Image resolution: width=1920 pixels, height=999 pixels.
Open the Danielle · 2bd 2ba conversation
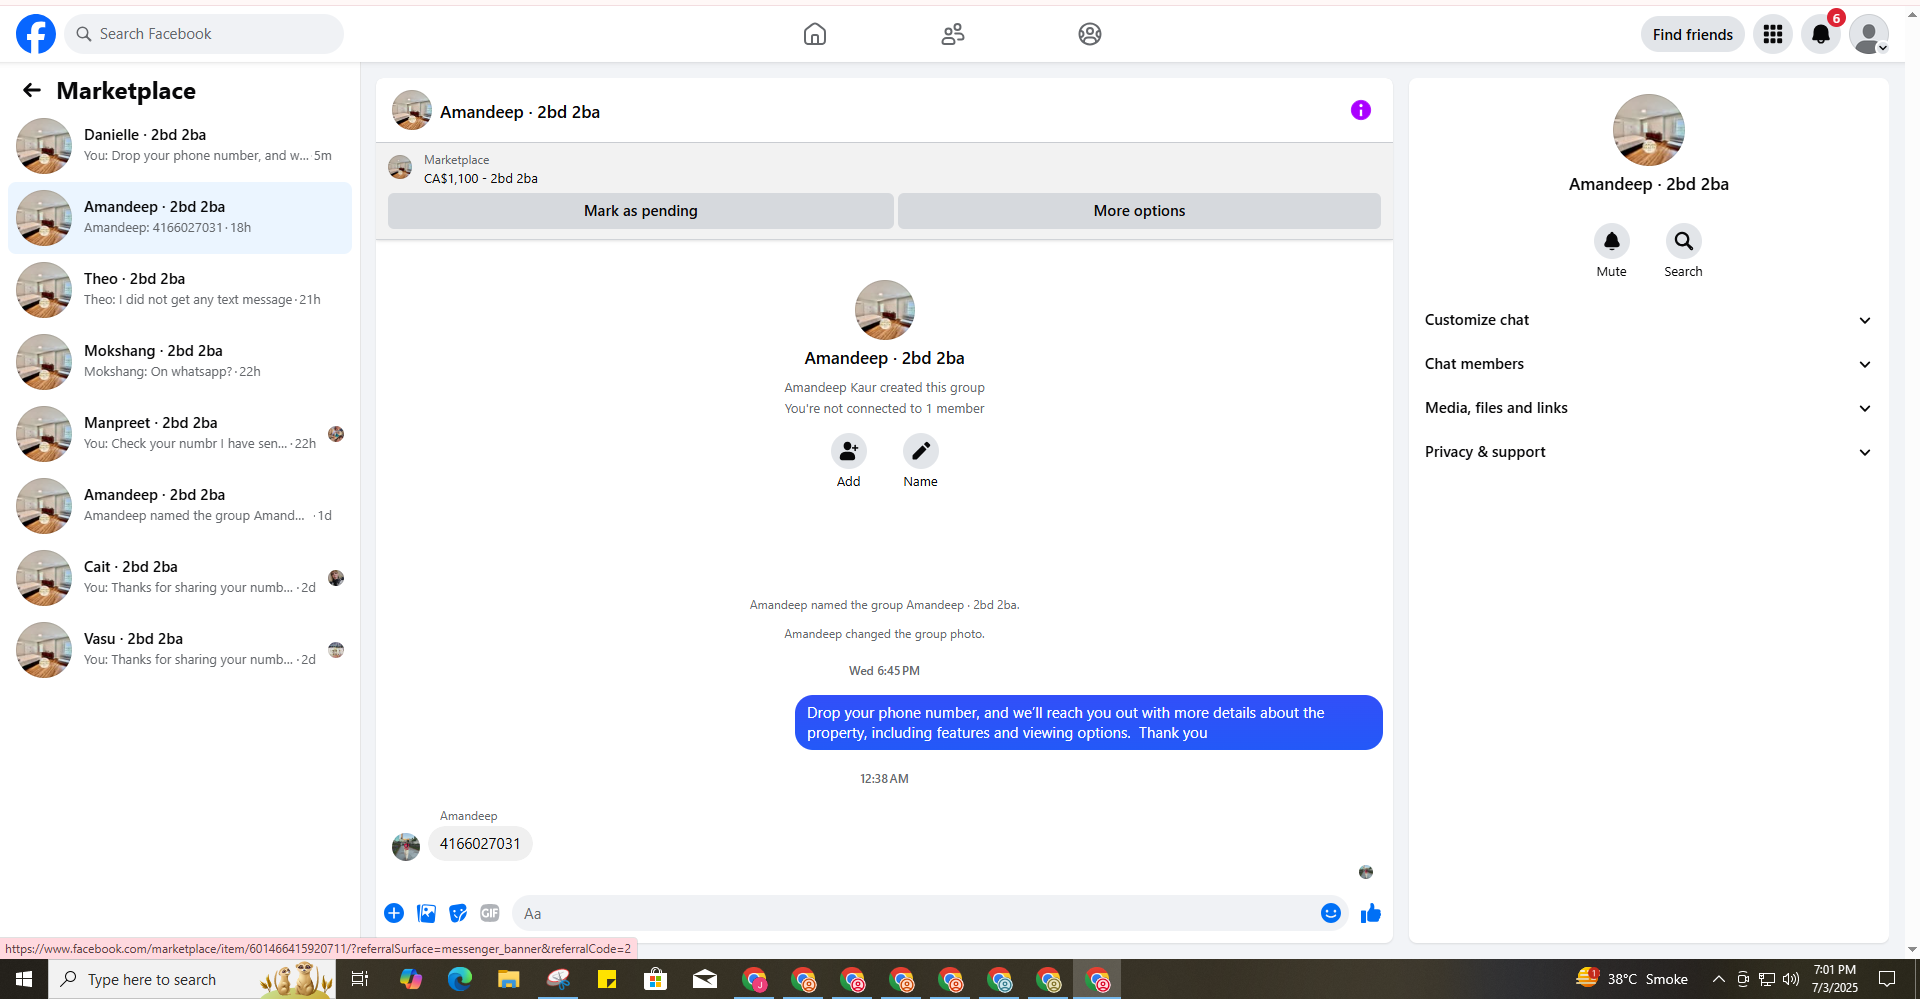(x=180, y=146)
